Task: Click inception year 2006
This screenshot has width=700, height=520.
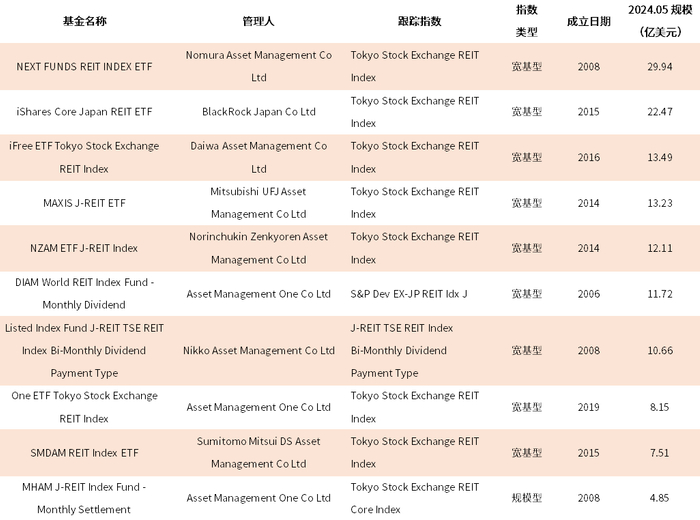Action: [x=588, y=294]
